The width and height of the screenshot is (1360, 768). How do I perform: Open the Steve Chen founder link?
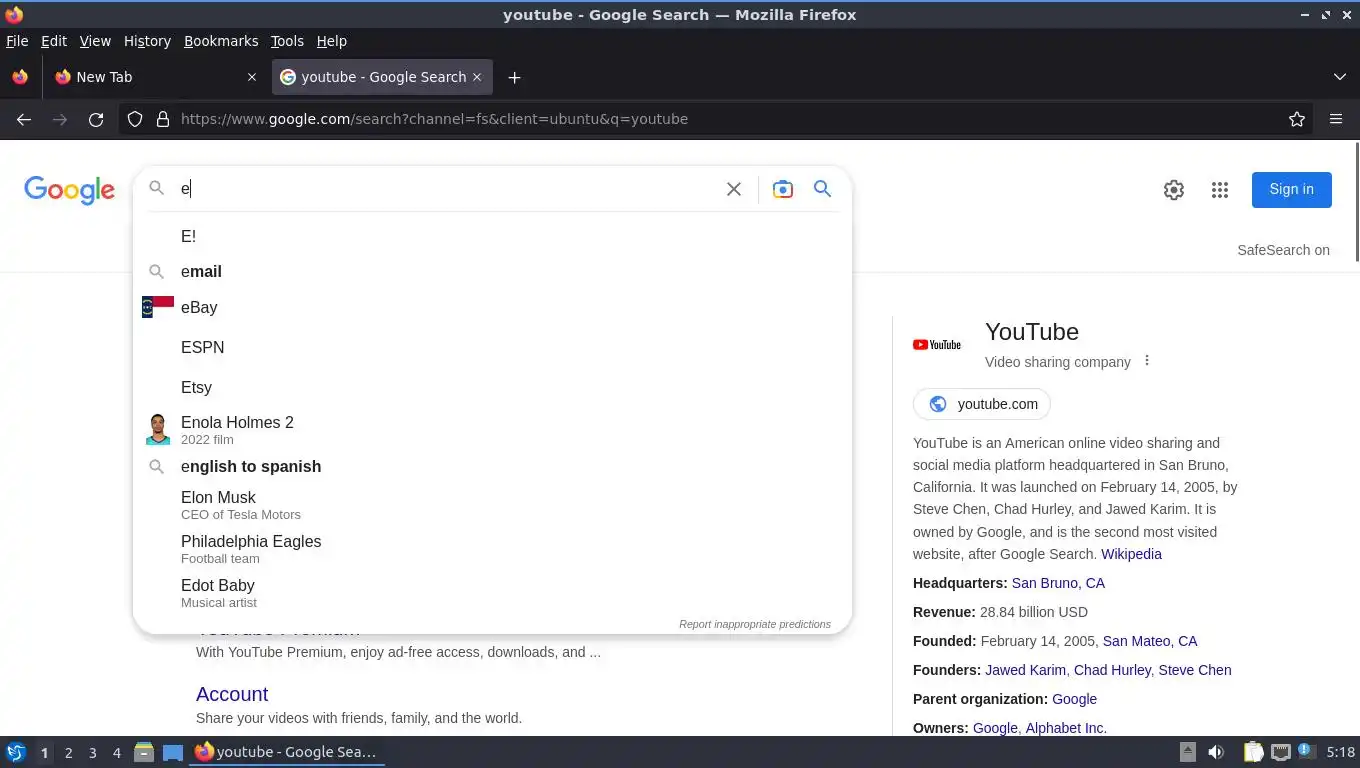coord(1195,670)
